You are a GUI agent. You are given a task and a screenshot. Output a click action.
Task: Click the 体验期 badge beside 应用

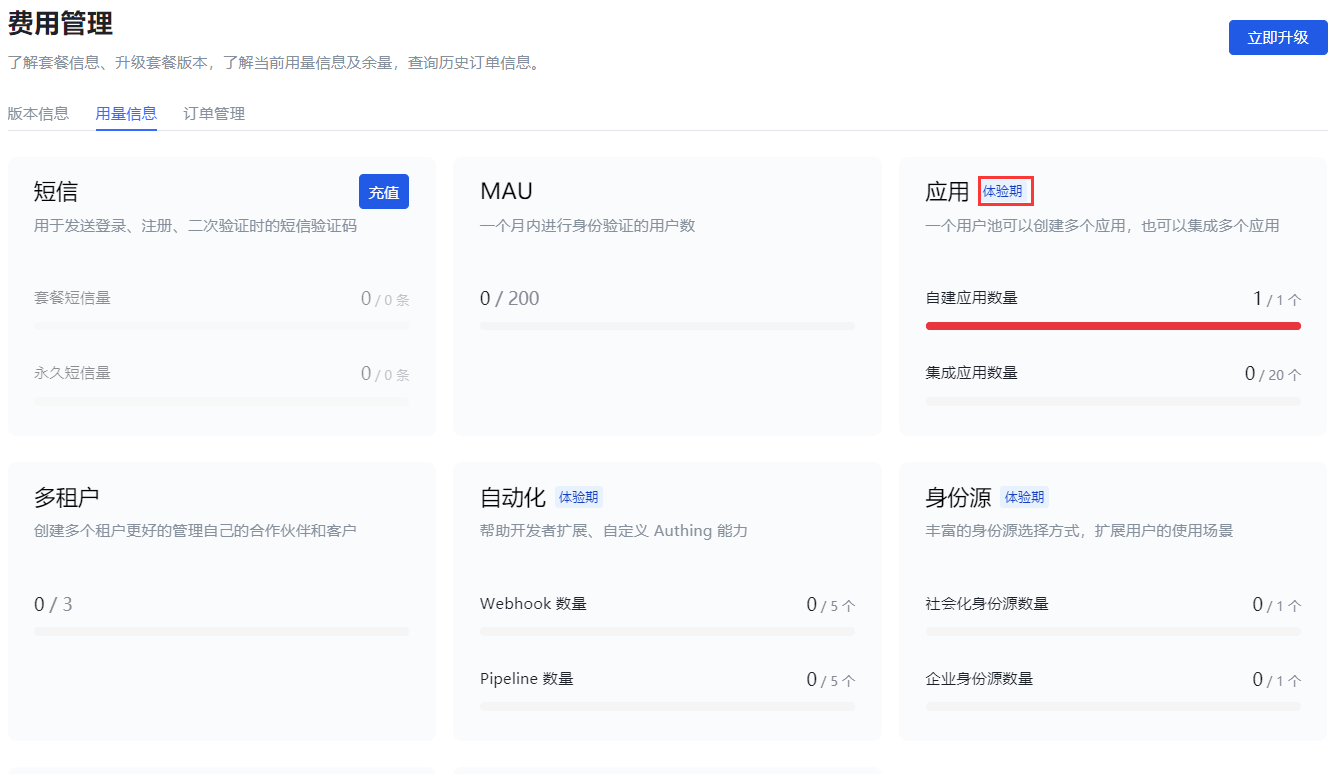point(1004,191)
